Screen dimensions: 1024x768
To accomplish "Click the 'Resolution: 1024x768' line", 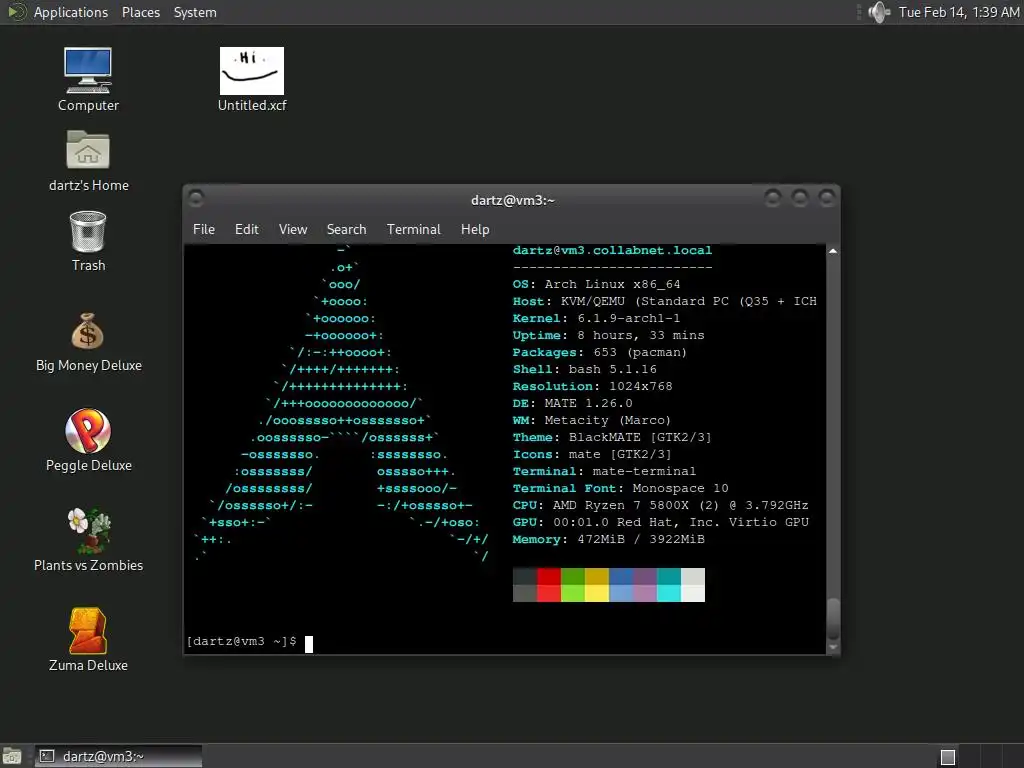I will [x=592, y=386].
